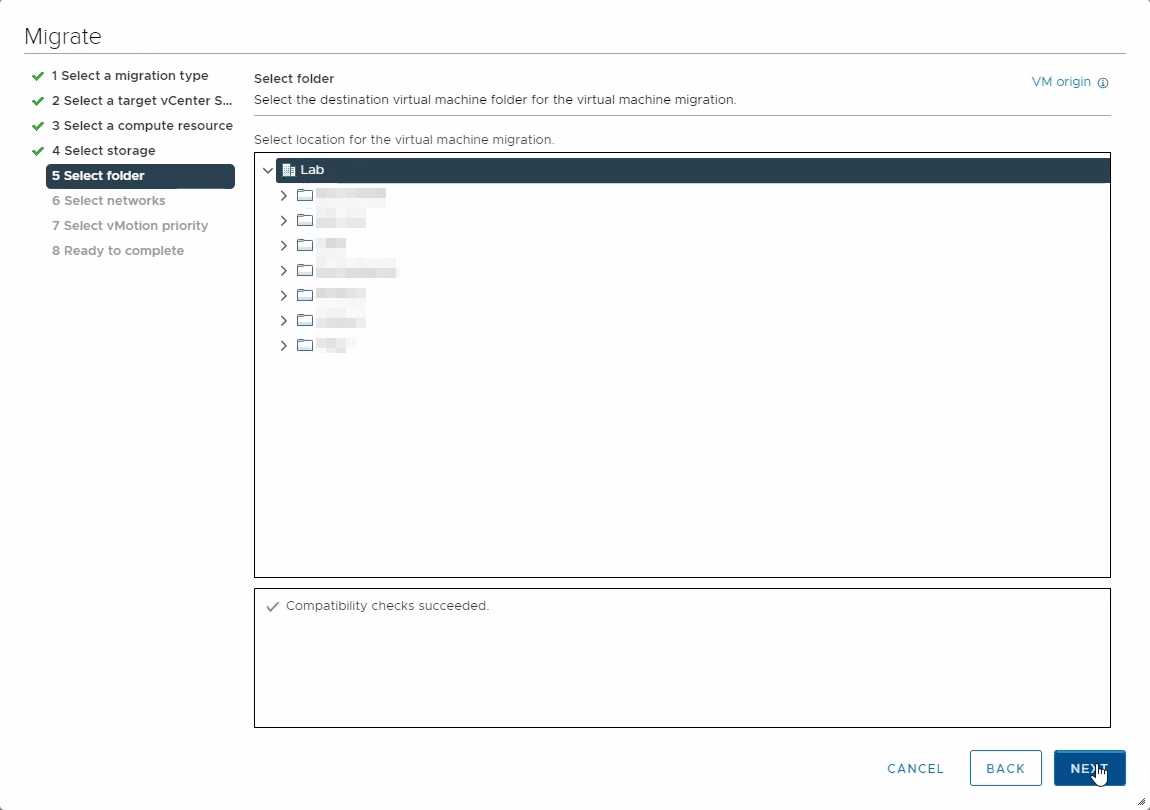Expand the fourth folder under Lab

284,270
